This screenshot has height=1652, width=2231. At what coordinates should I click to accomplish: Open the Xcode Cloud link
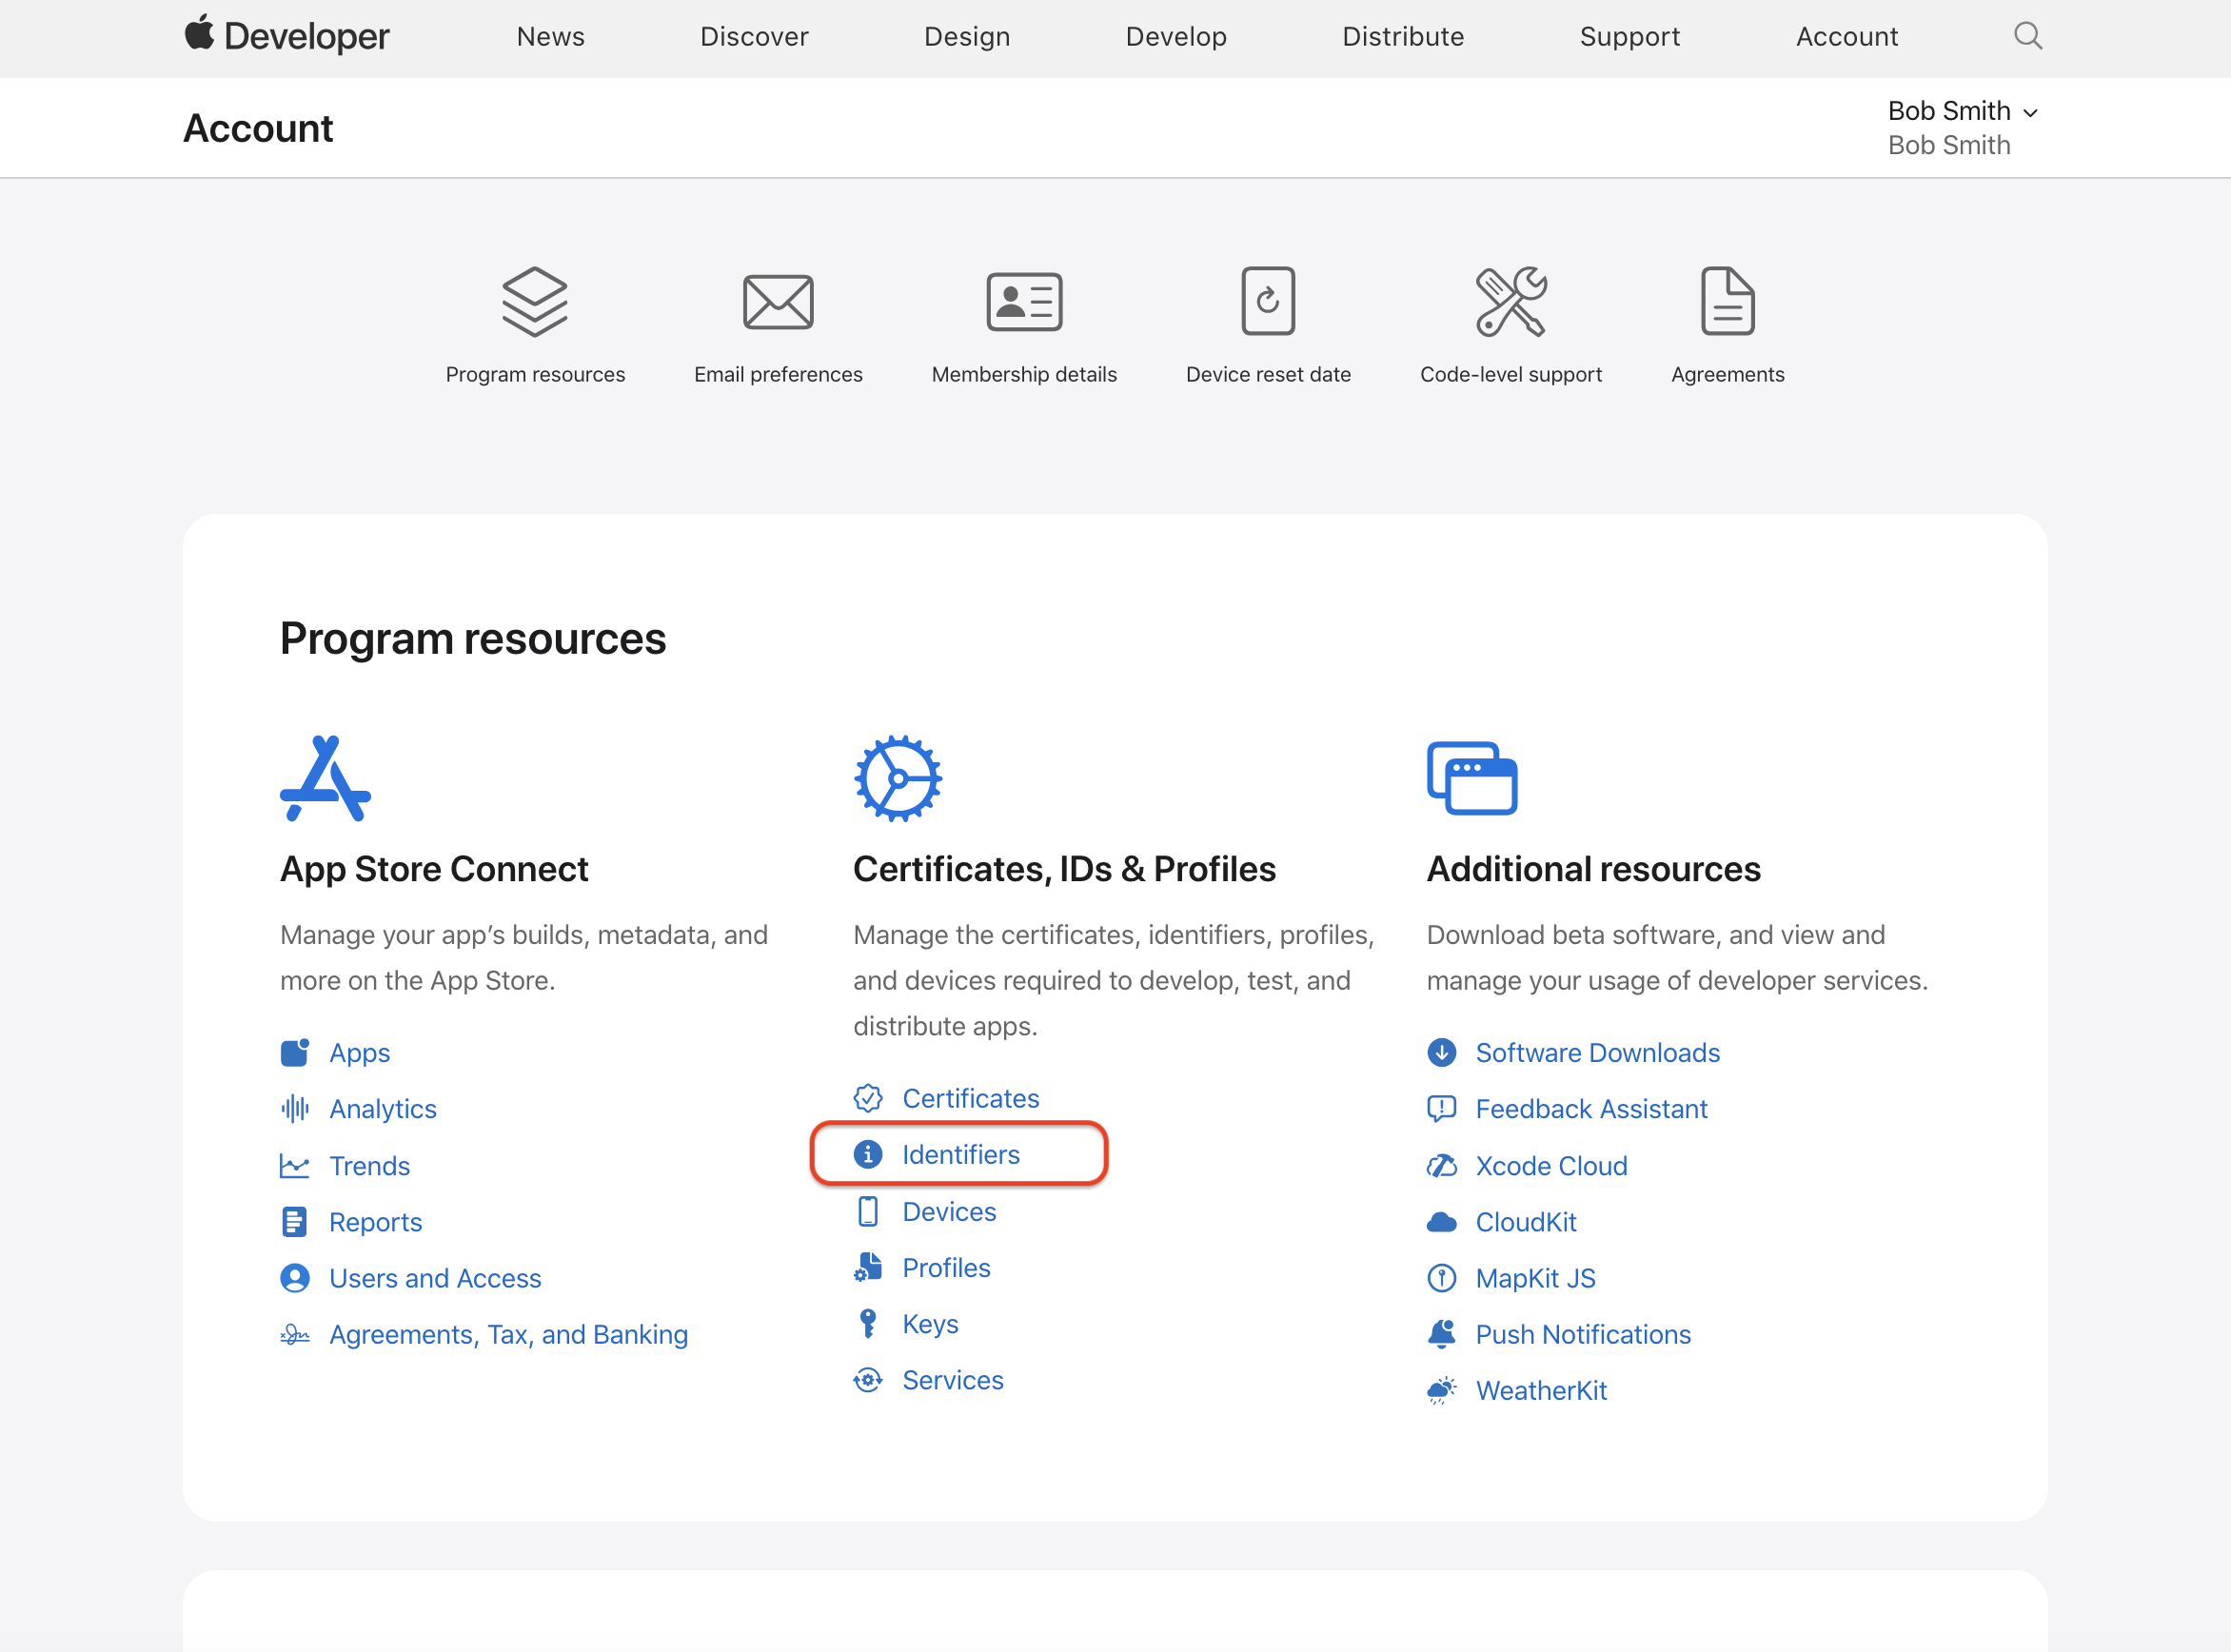(x=1552, y=1166)
